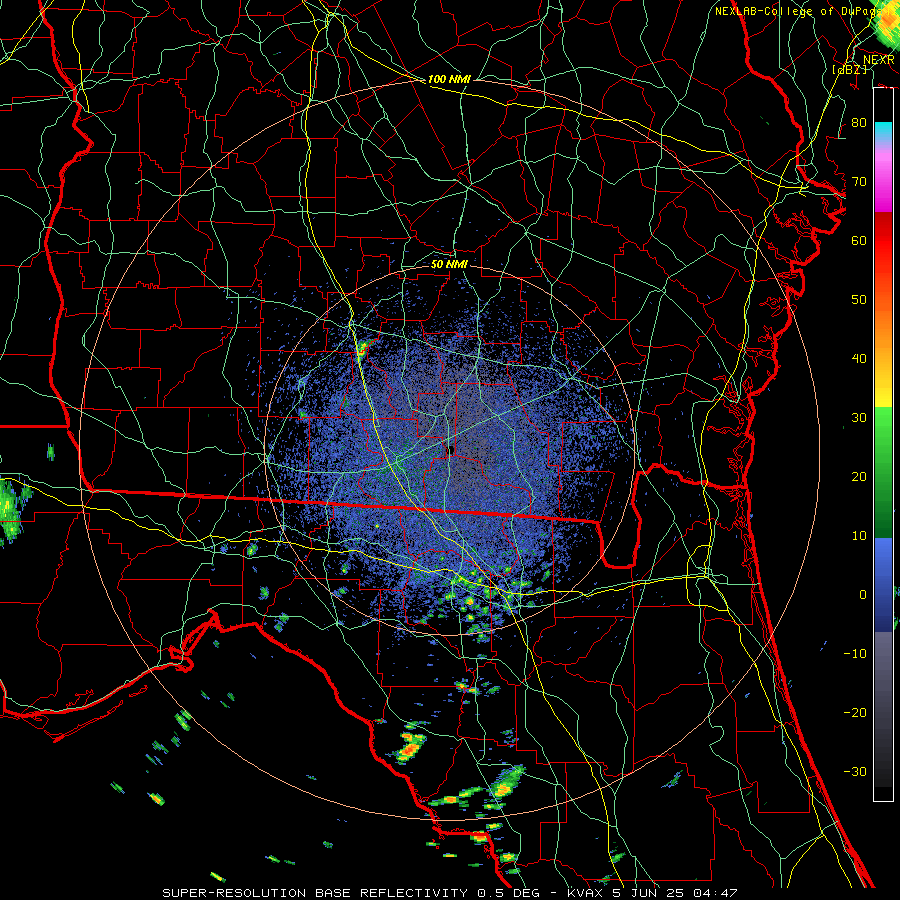Click the -30 value on dBZ scale
Viewport: 900px width, 900px height.
click(855, 772)
